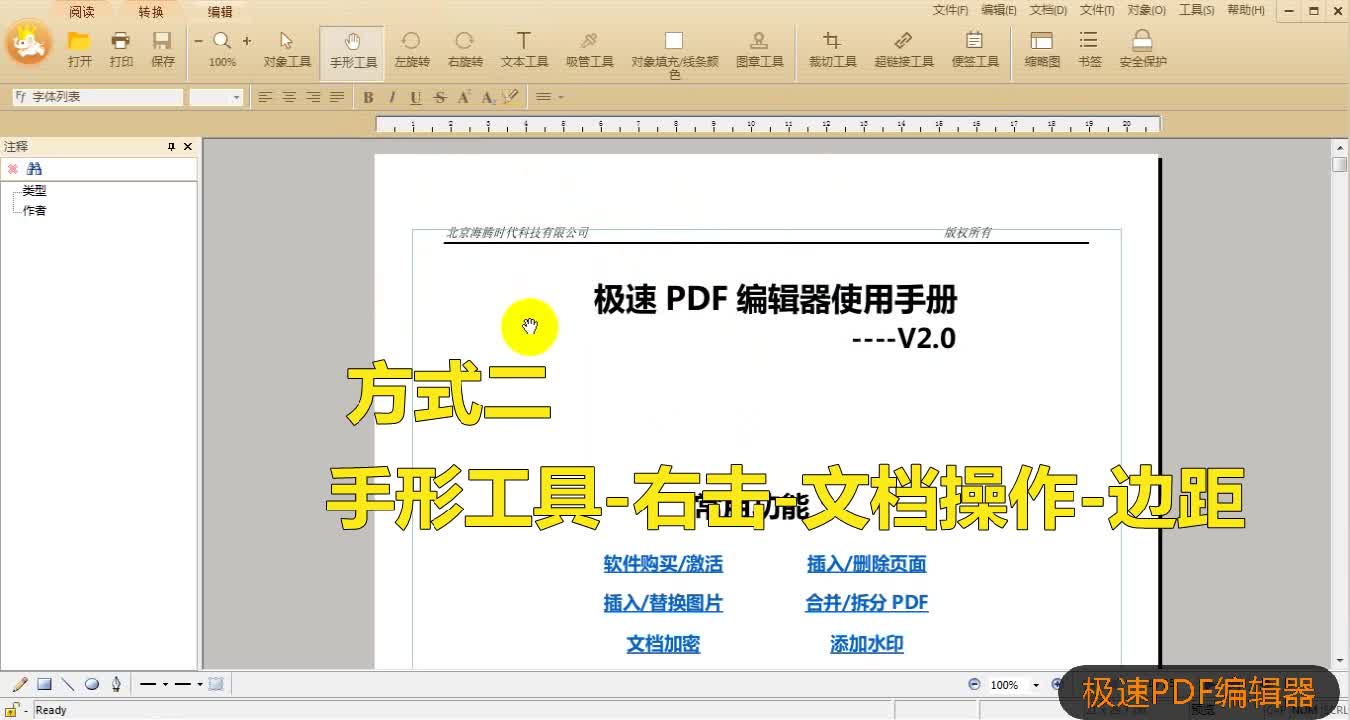
Task: Select the pencil drawing tool
Action: pyautogui.click(x=20, y=684)
